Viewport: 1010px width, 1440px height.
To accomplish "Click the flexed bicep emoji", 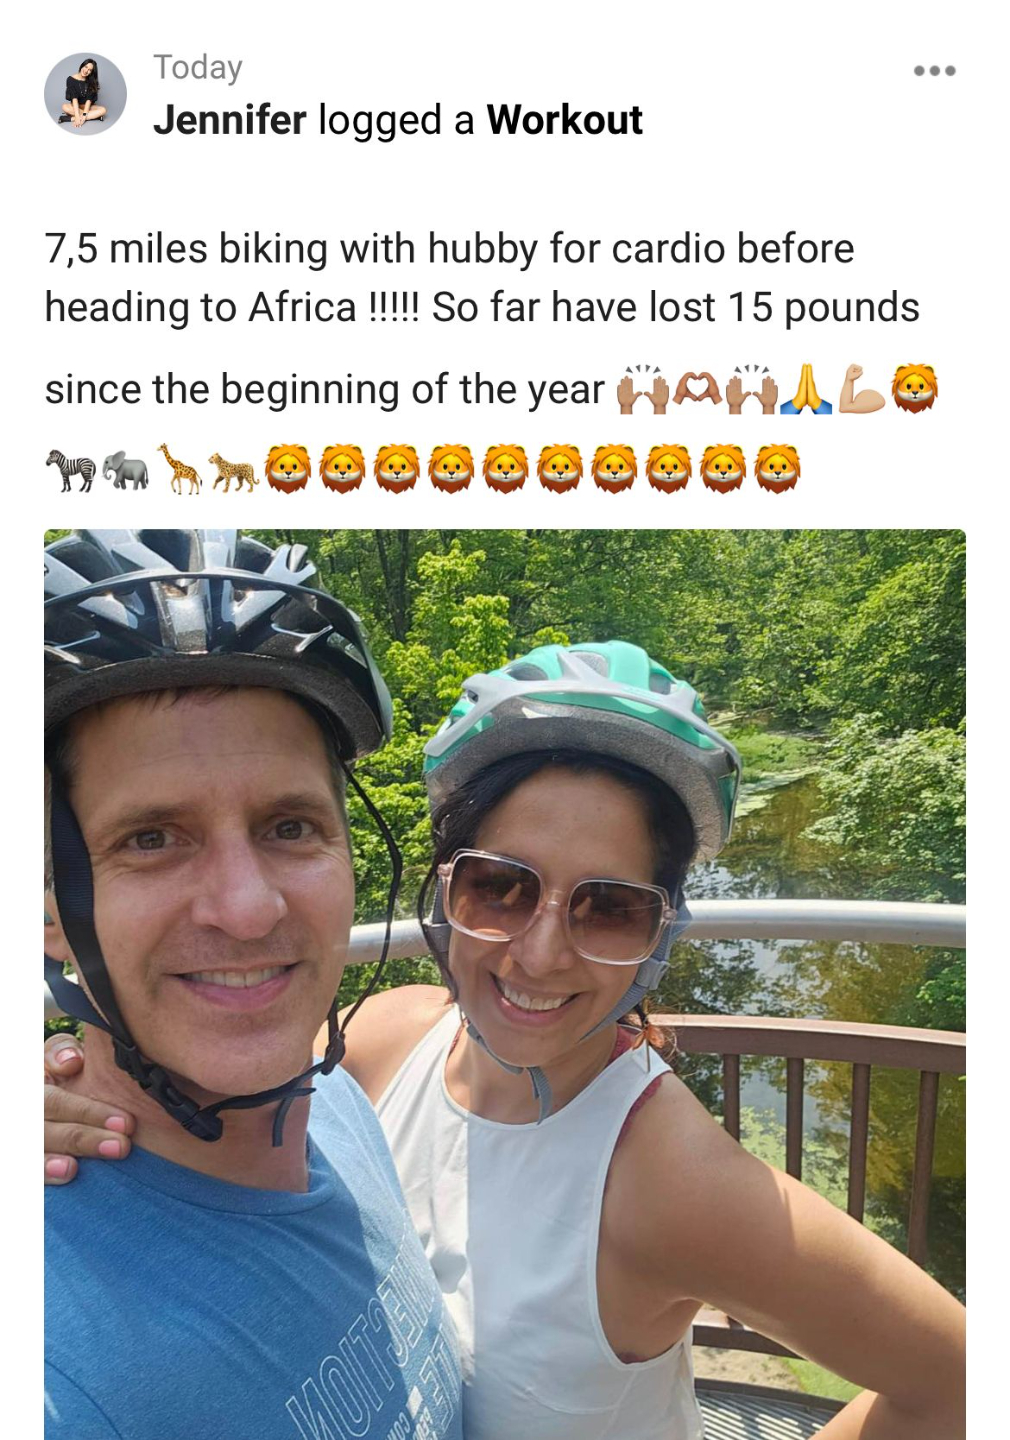I will (861, 389).
